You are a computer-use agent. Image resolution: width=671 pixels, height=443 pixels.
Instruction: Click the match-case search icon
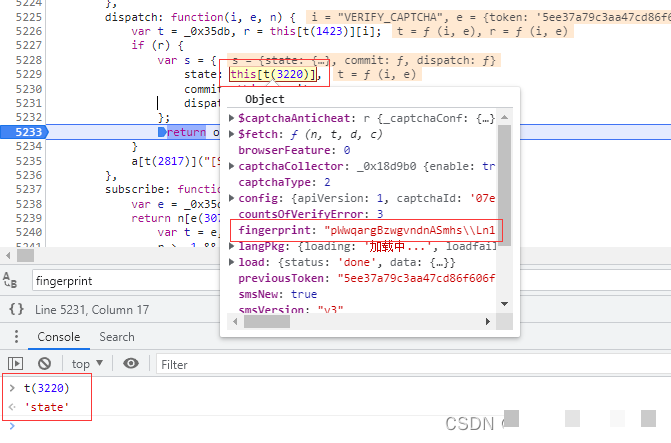click(11, 283)
